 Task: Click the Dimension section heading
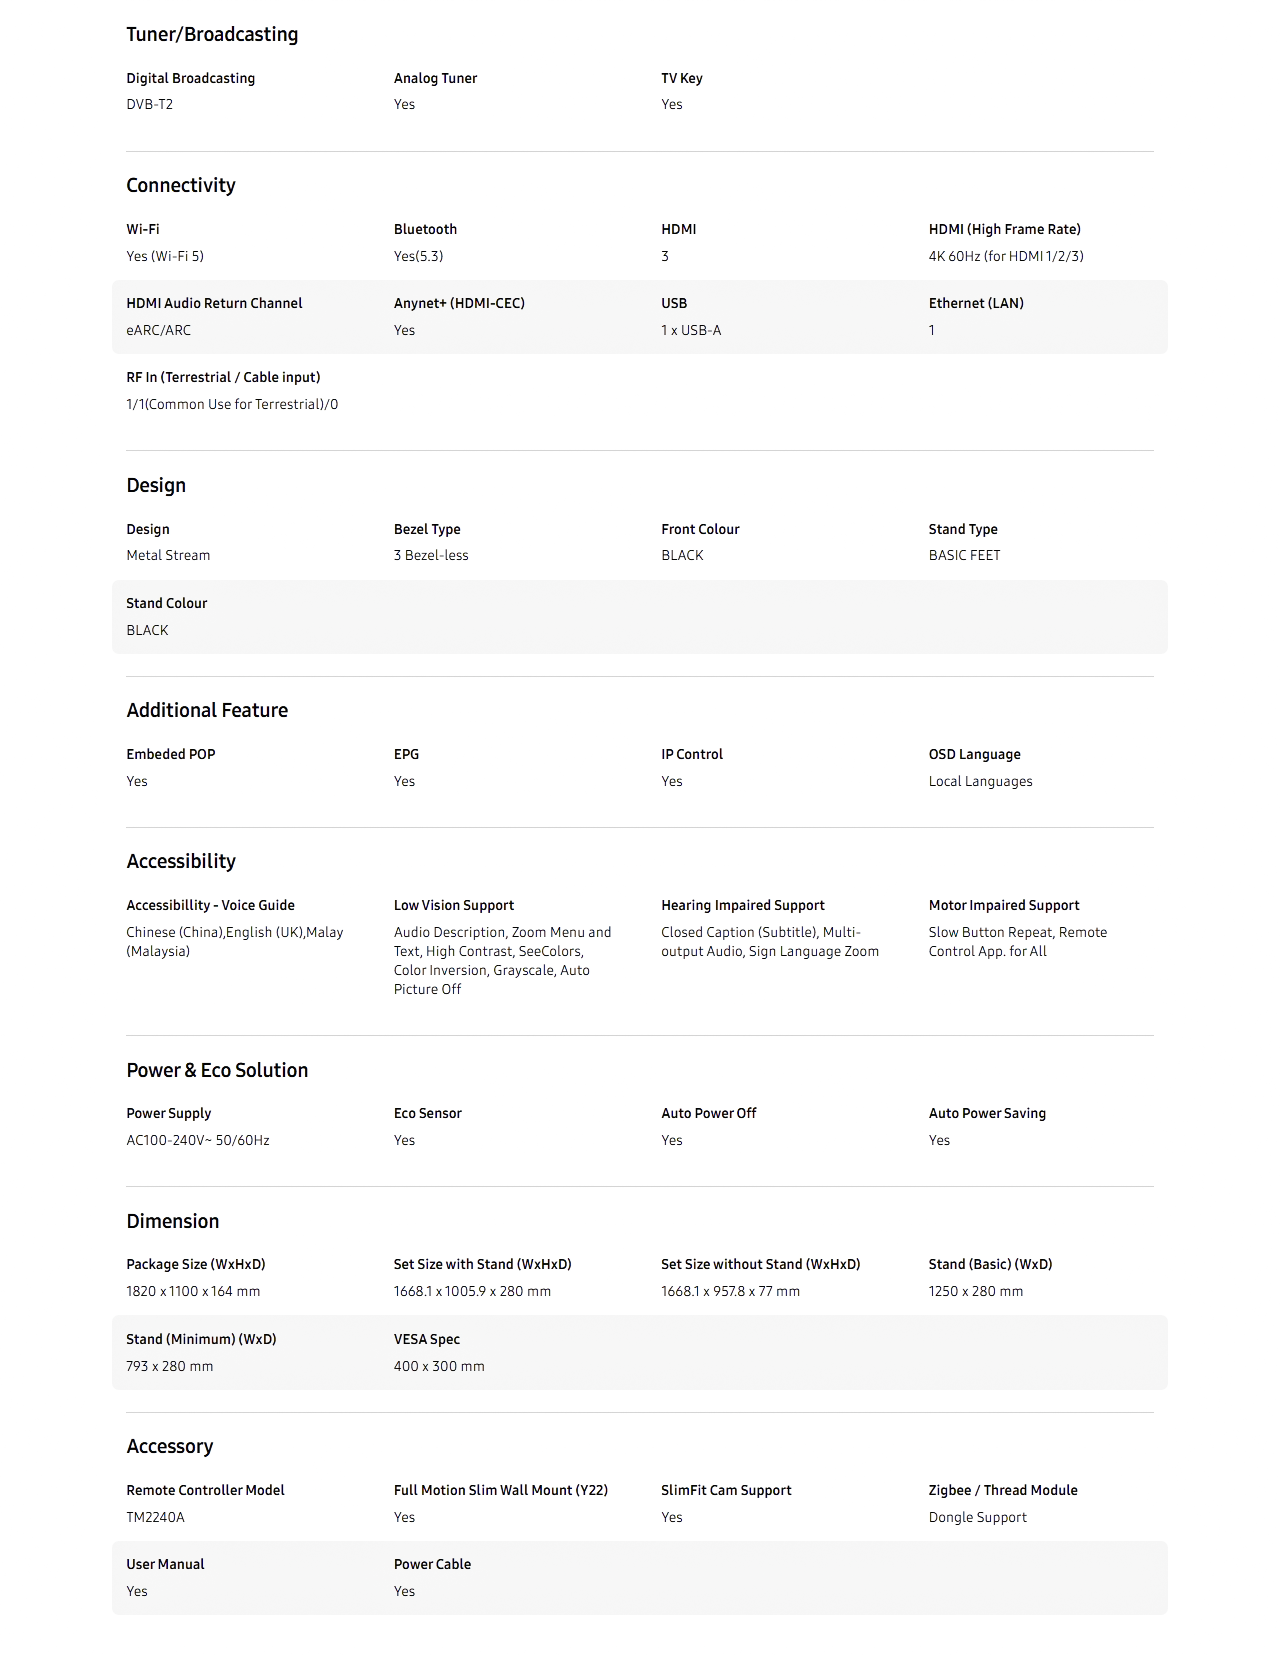(172, 1222)
